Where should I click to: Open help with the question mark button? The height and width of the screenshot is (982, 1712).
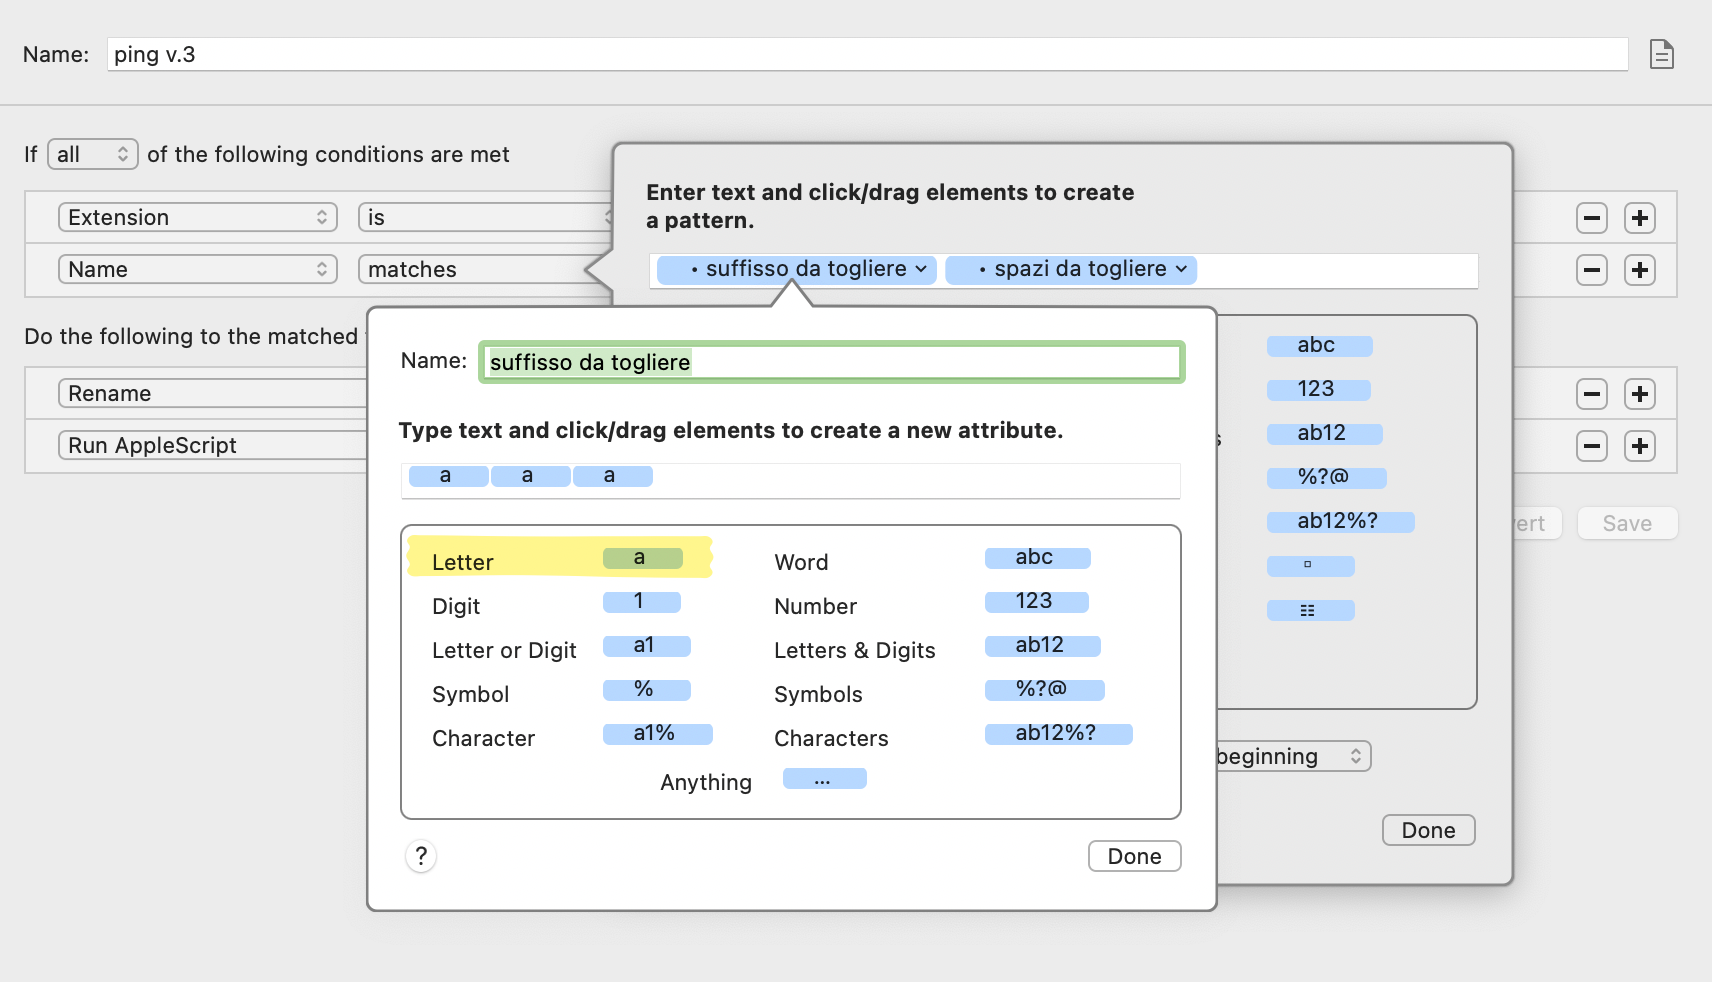click(421, 856)
